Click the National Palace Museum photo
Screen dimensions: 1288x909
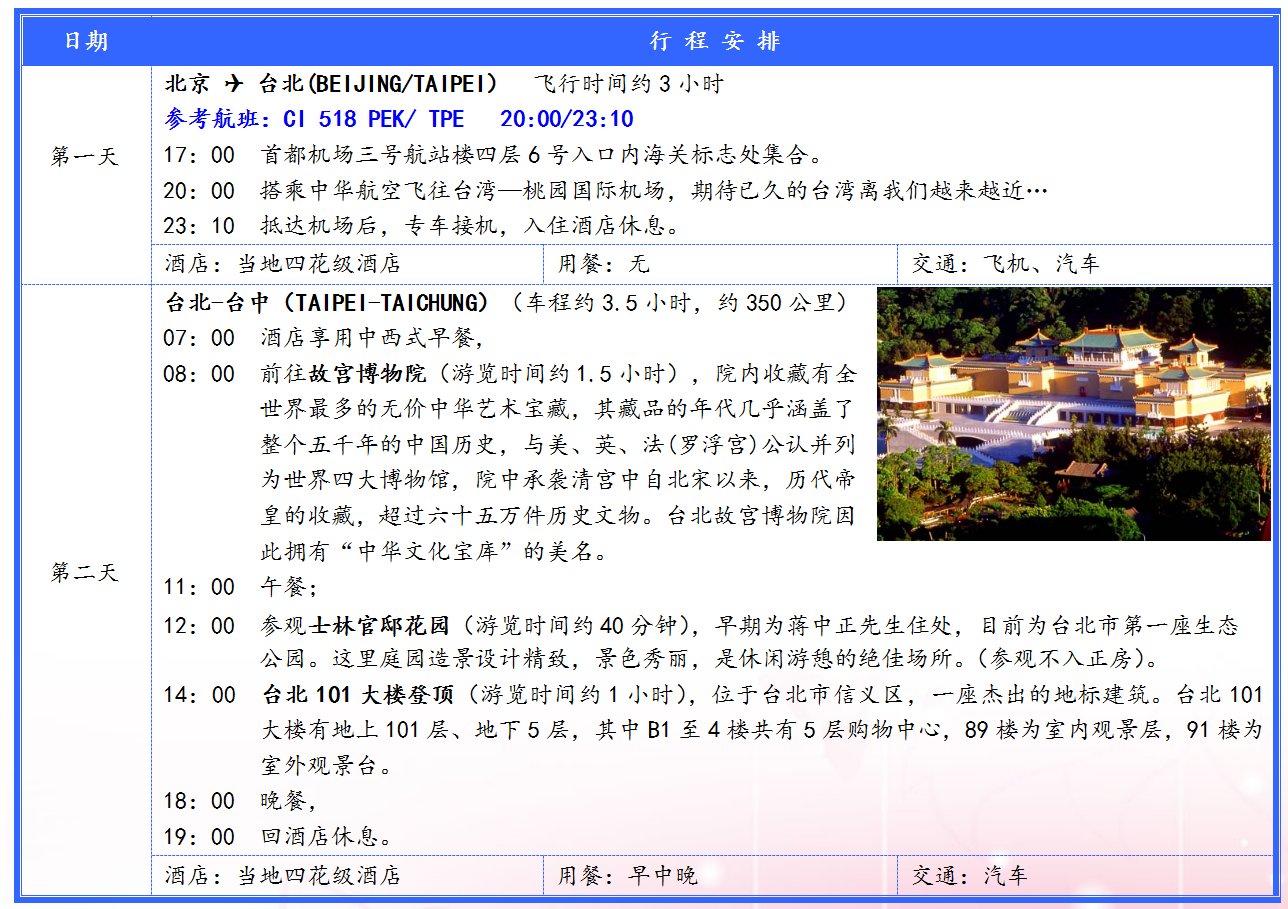(1073, 414)
